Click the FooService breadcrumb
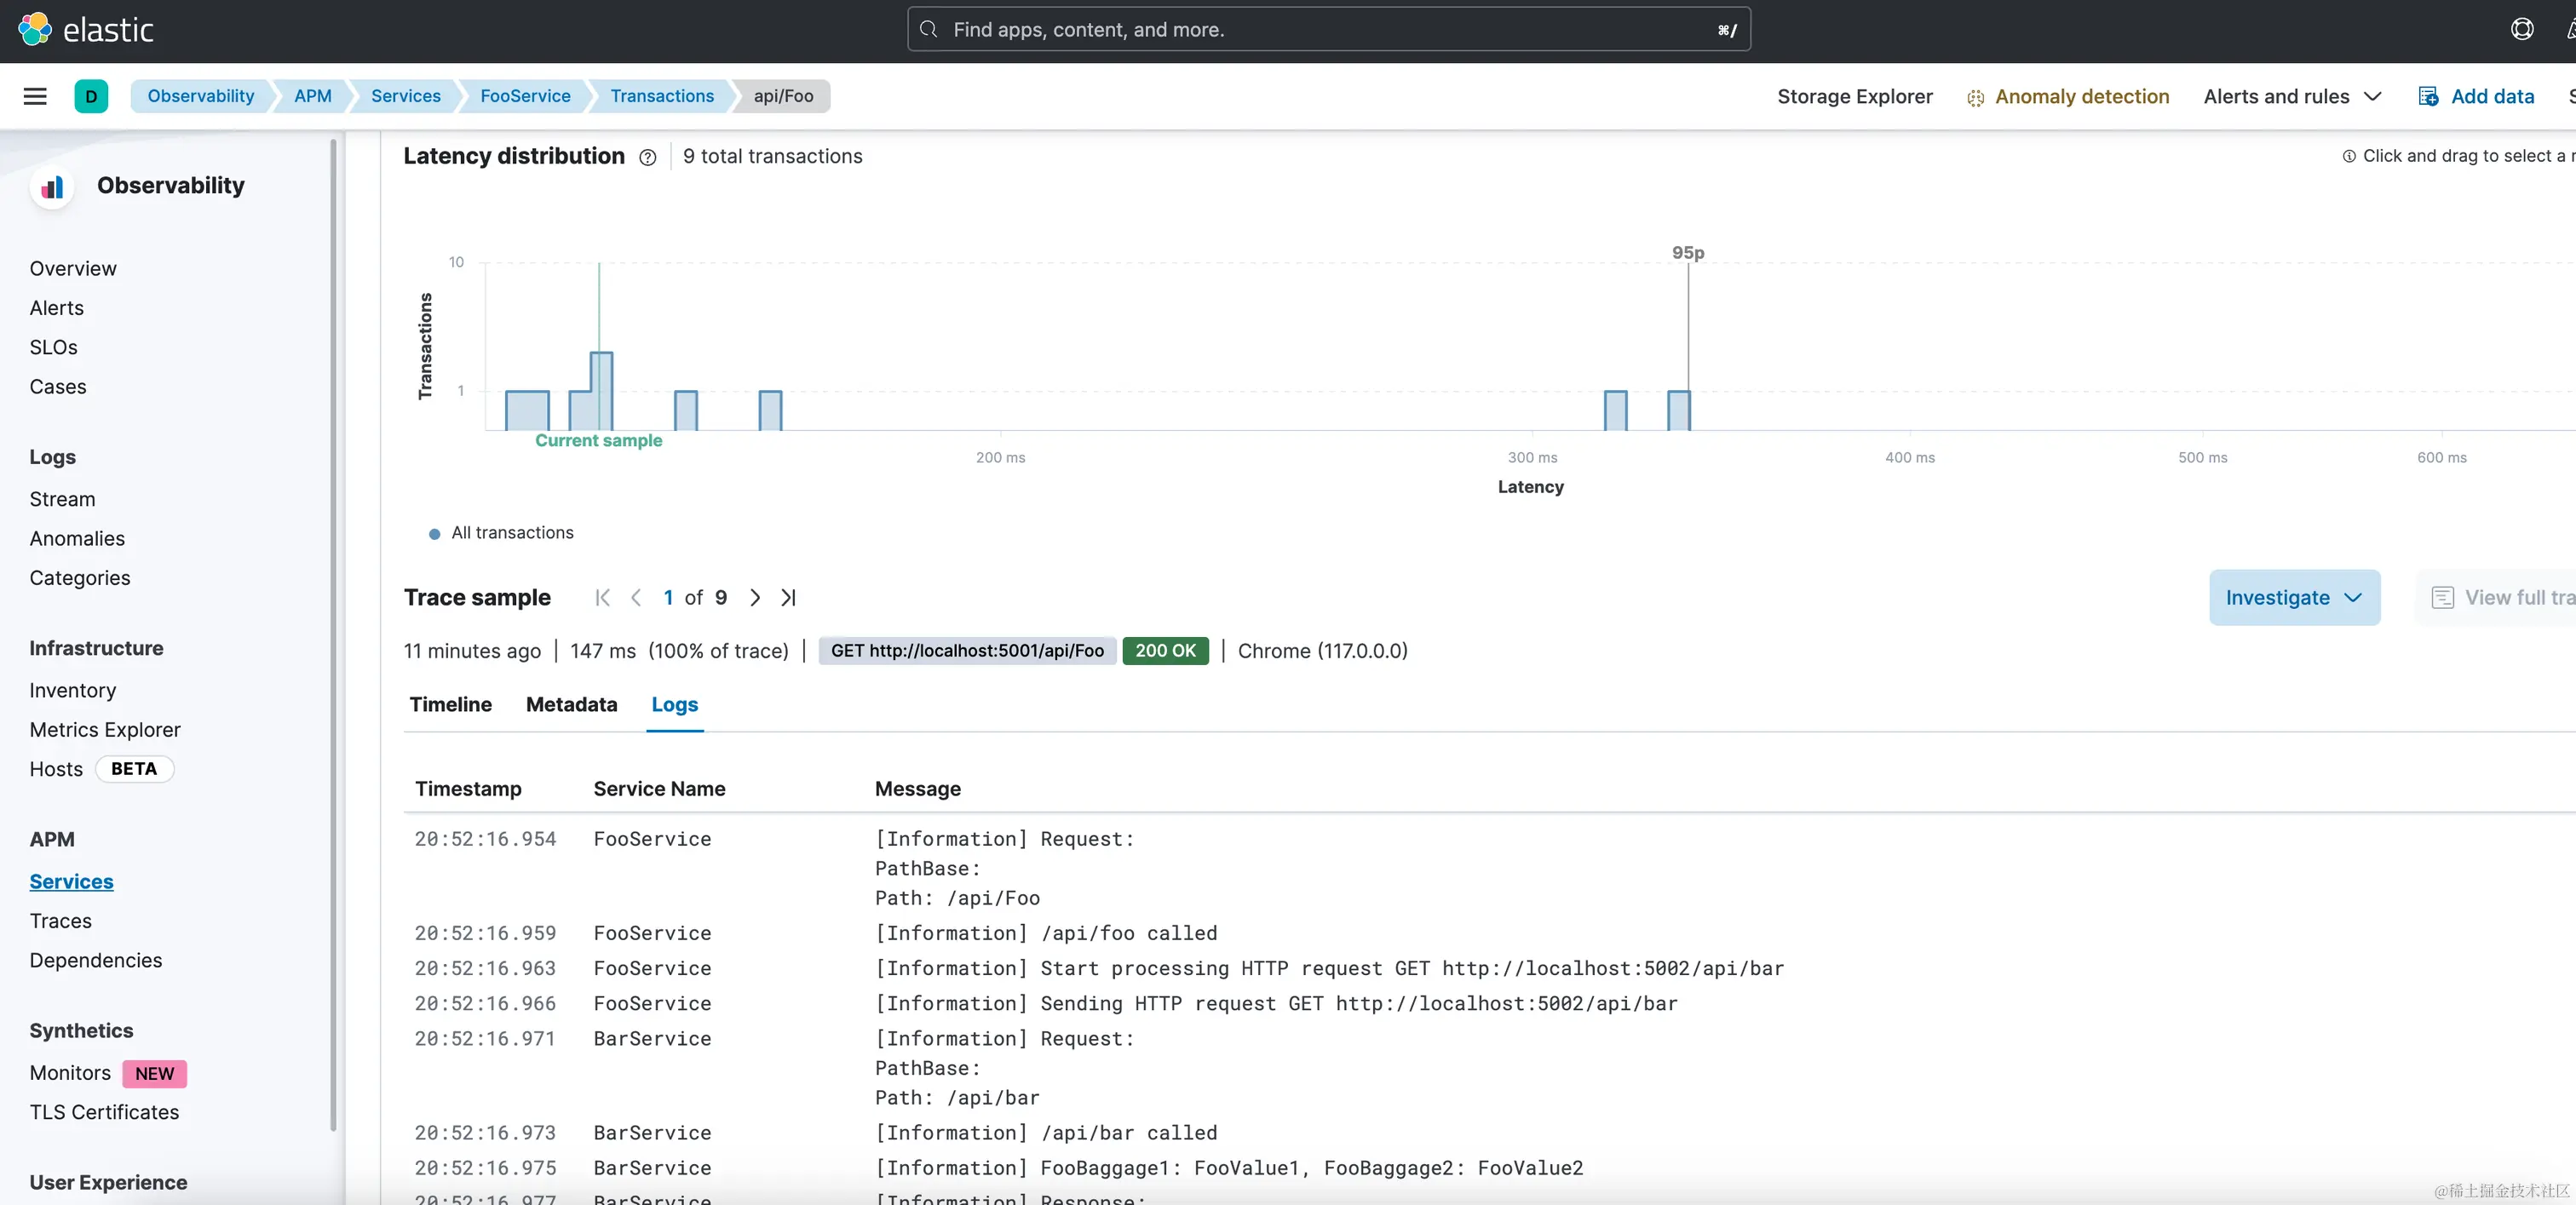 coord(525,96)
